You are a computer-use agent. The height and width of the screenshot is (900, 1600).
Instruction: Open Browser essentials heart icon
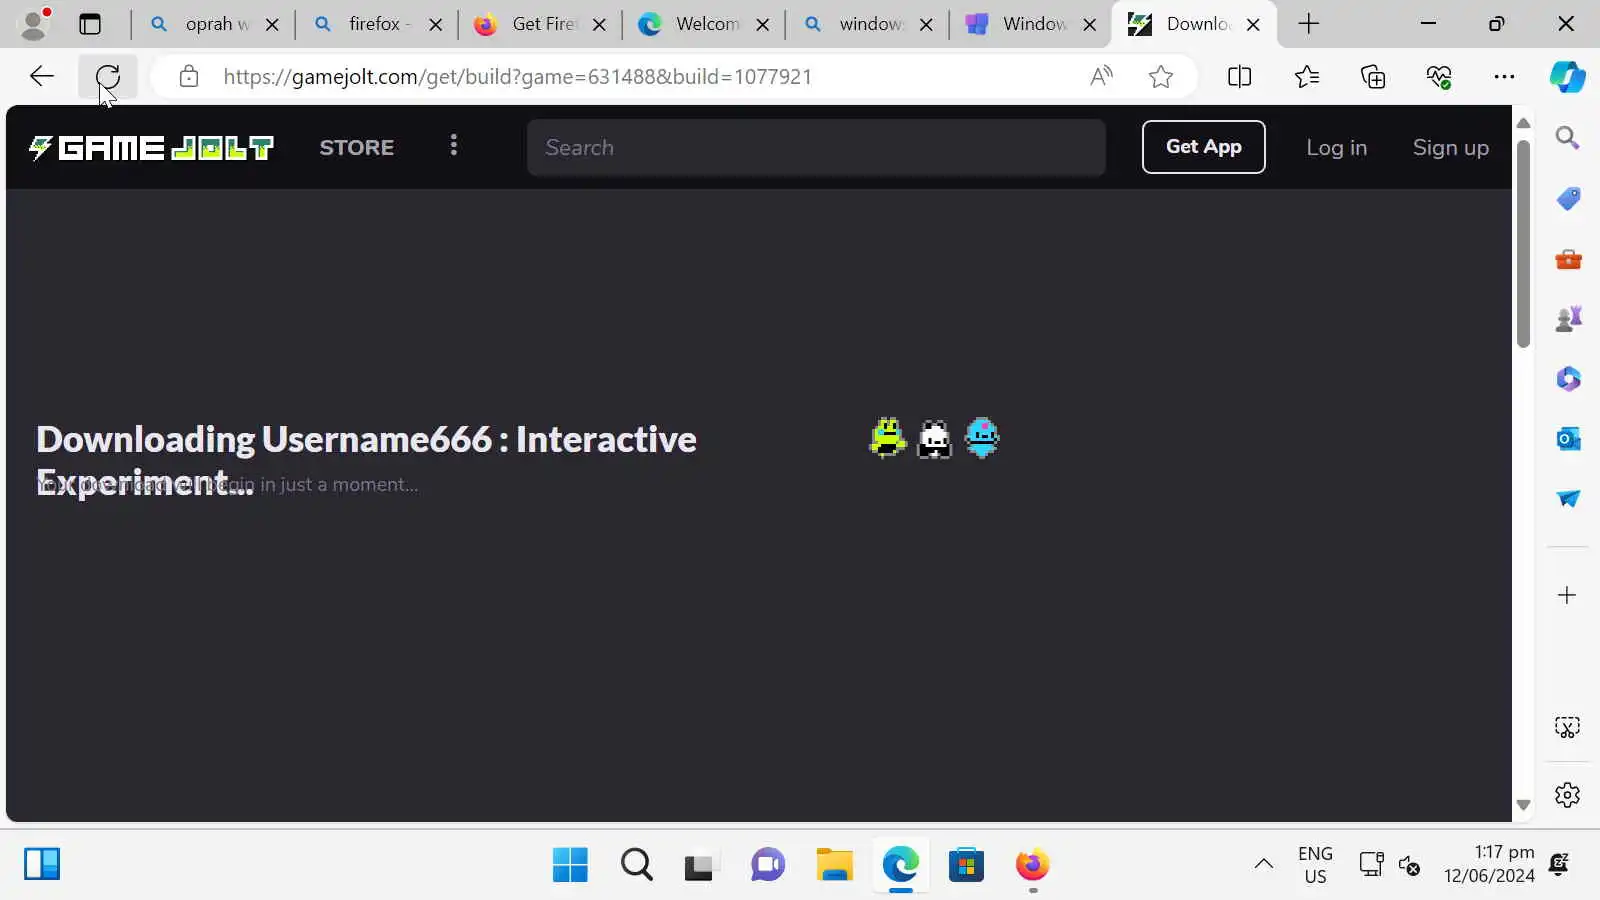1439,76
